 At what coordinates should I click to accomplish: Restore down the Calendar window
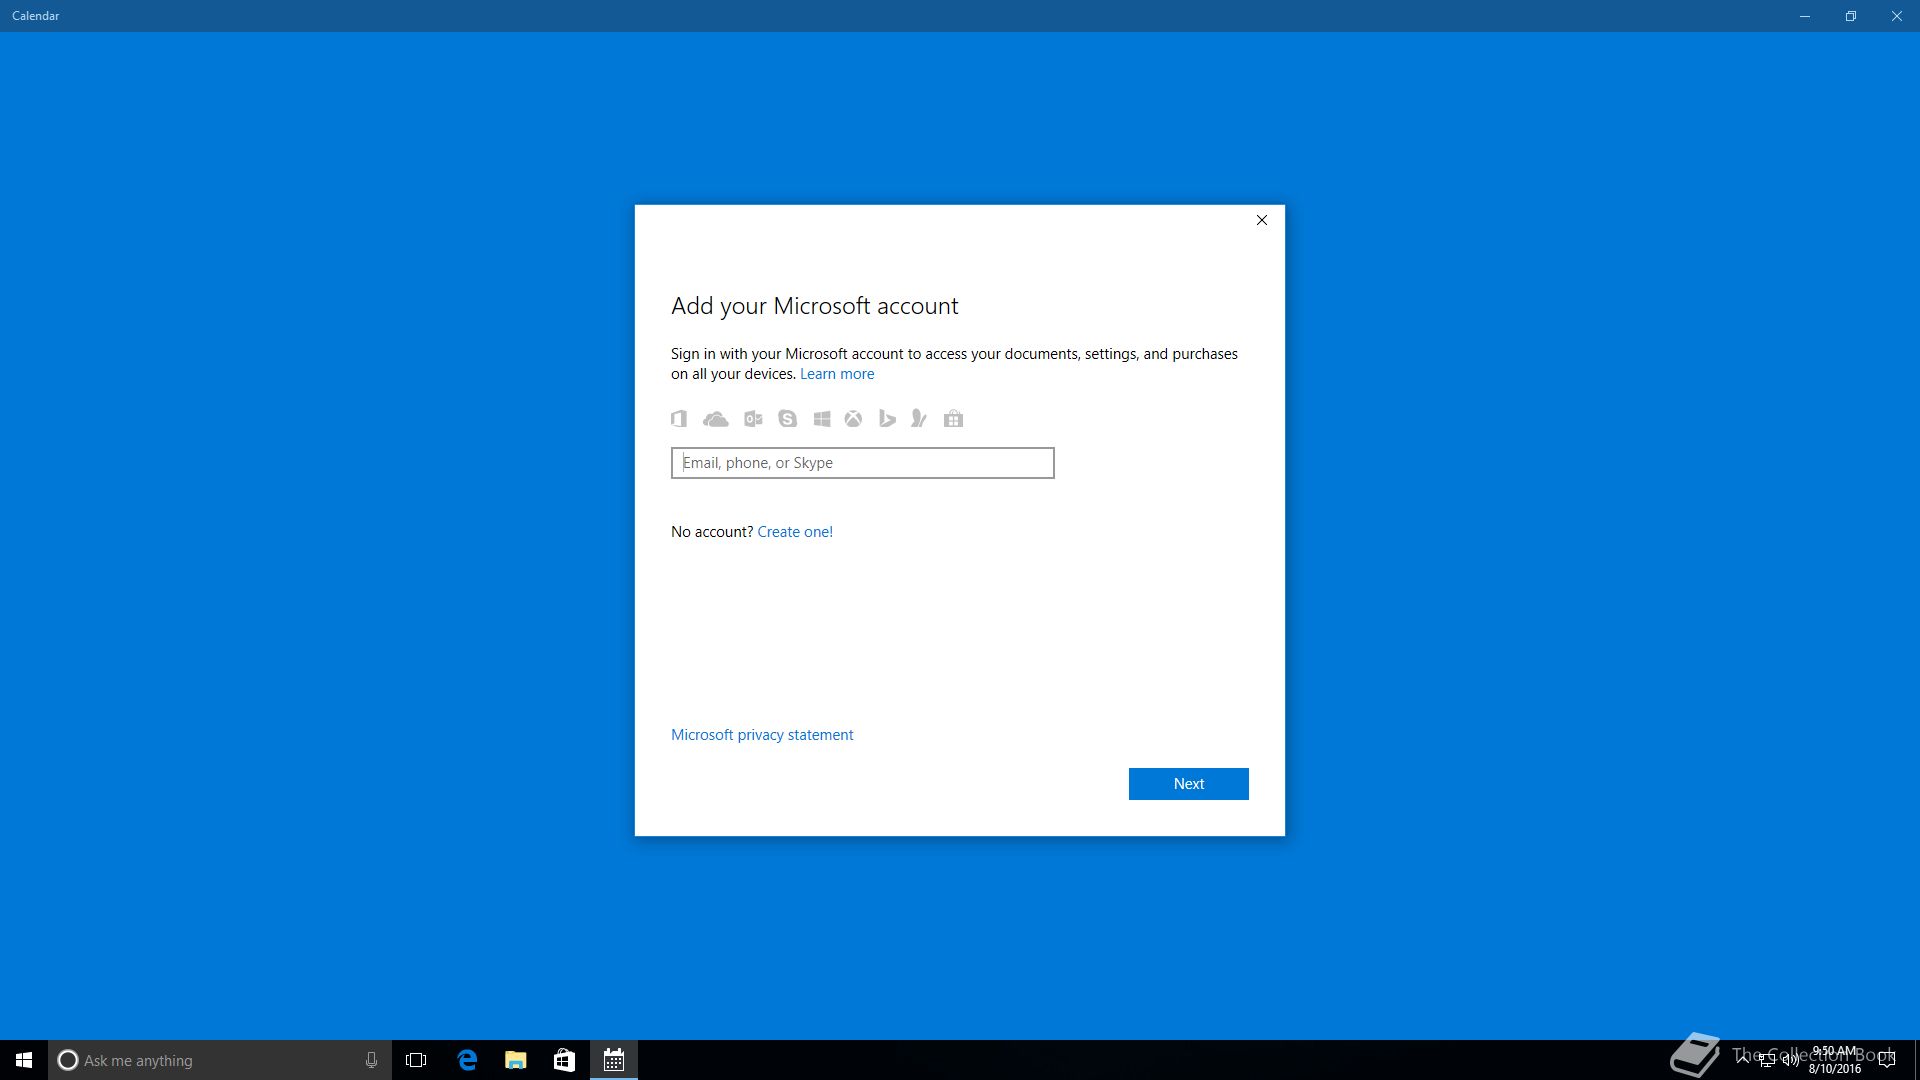[1851, 16]
